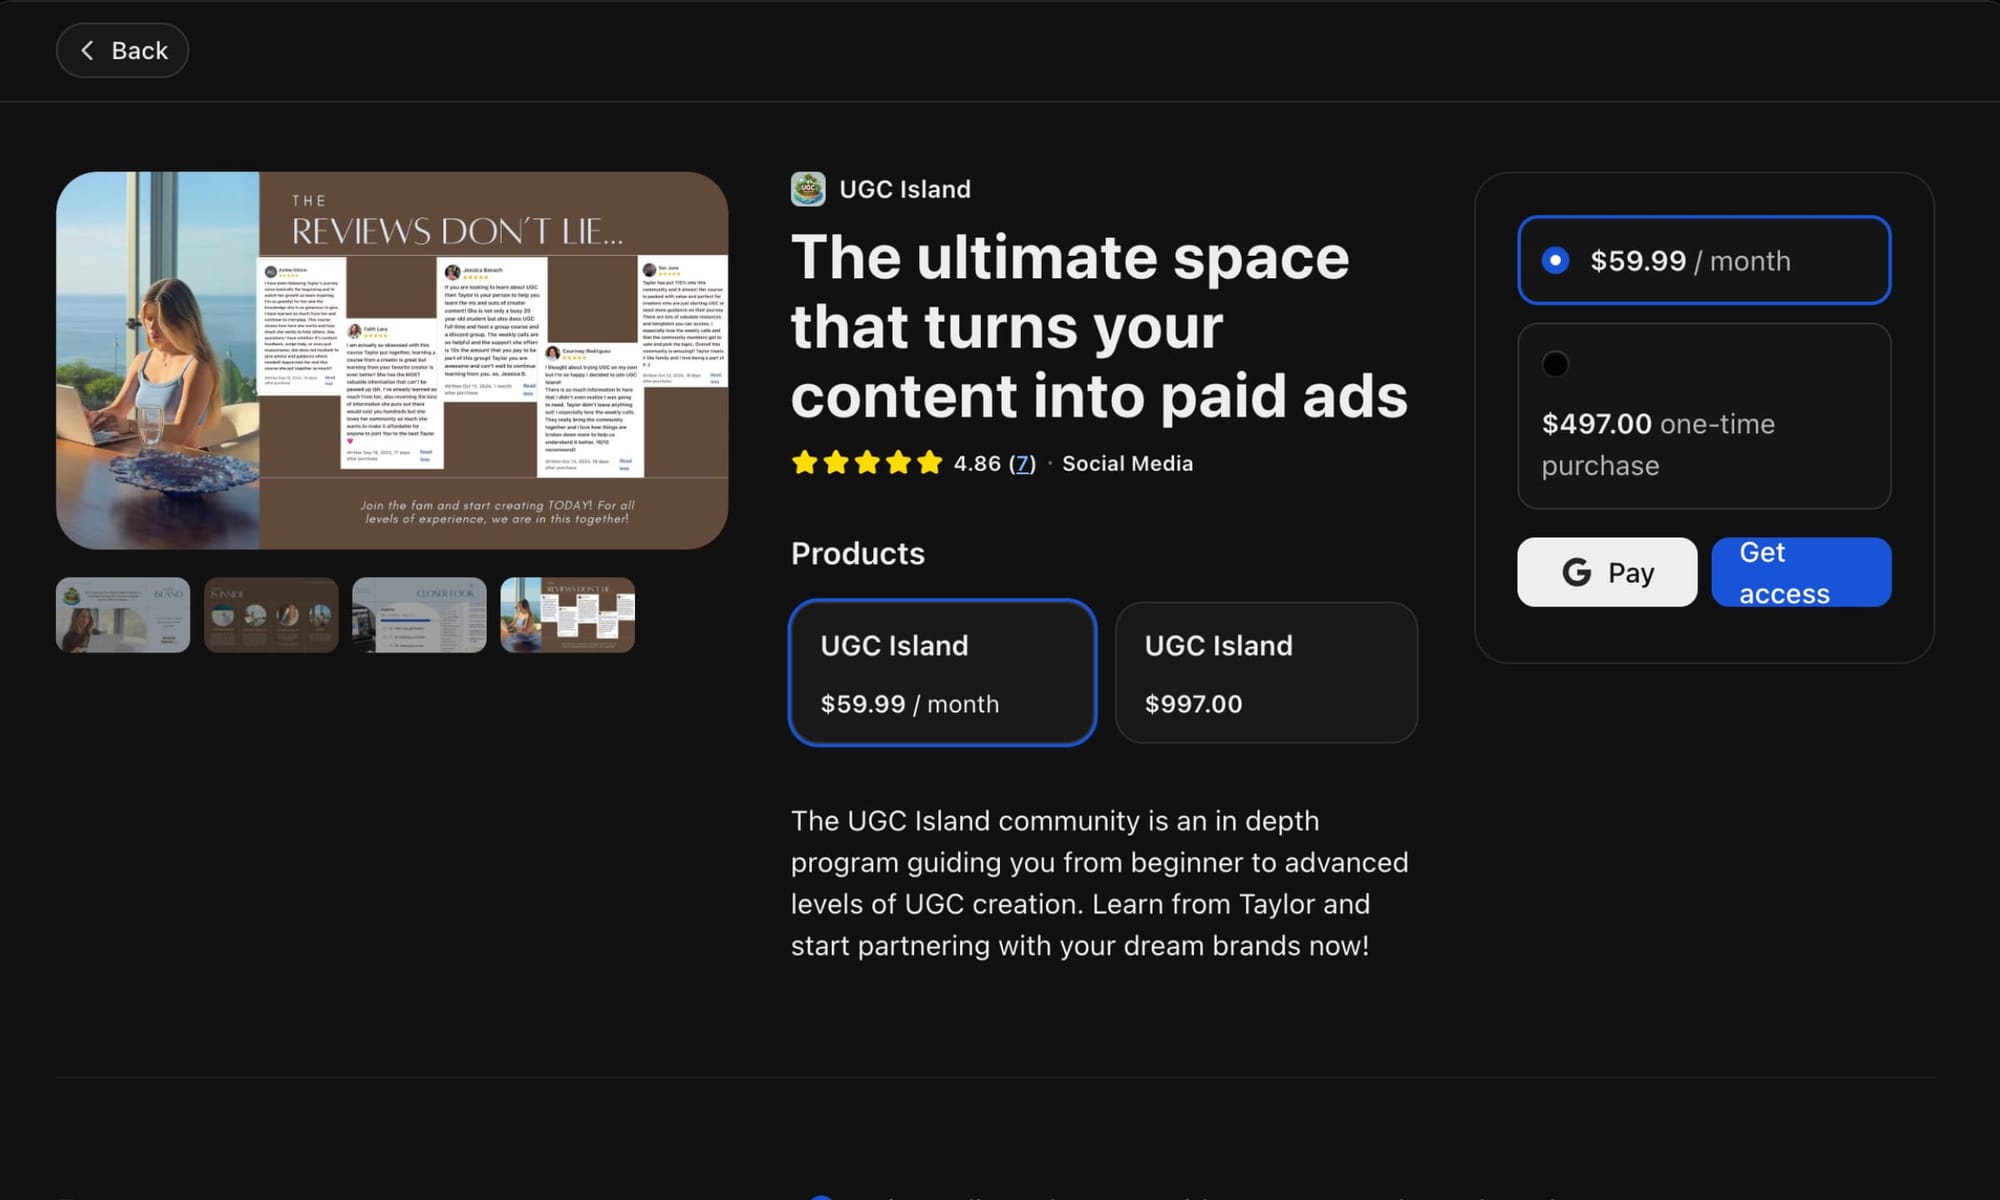Open the 7 reviews link
Viewport: 2000px width, 1200px height.
[1022, 464]
